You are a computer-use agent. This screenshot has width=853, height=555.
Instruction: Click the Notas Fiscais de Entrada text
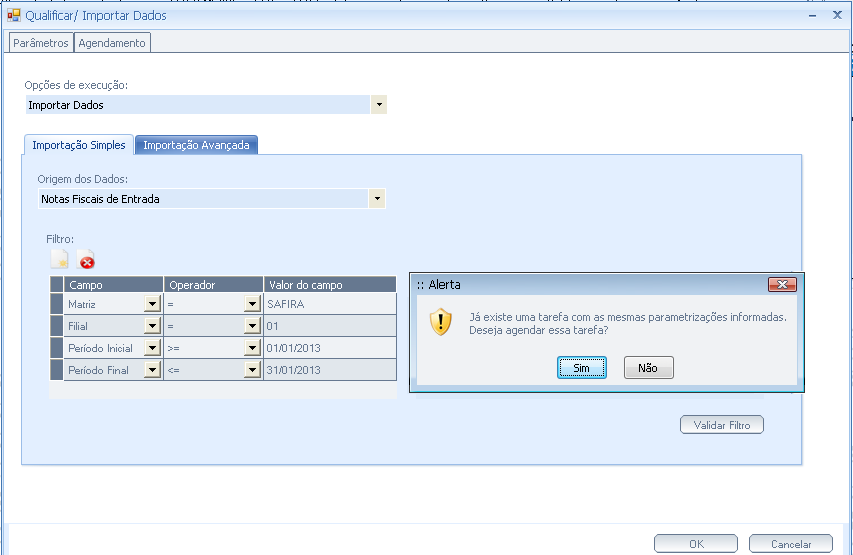[100, 199]
